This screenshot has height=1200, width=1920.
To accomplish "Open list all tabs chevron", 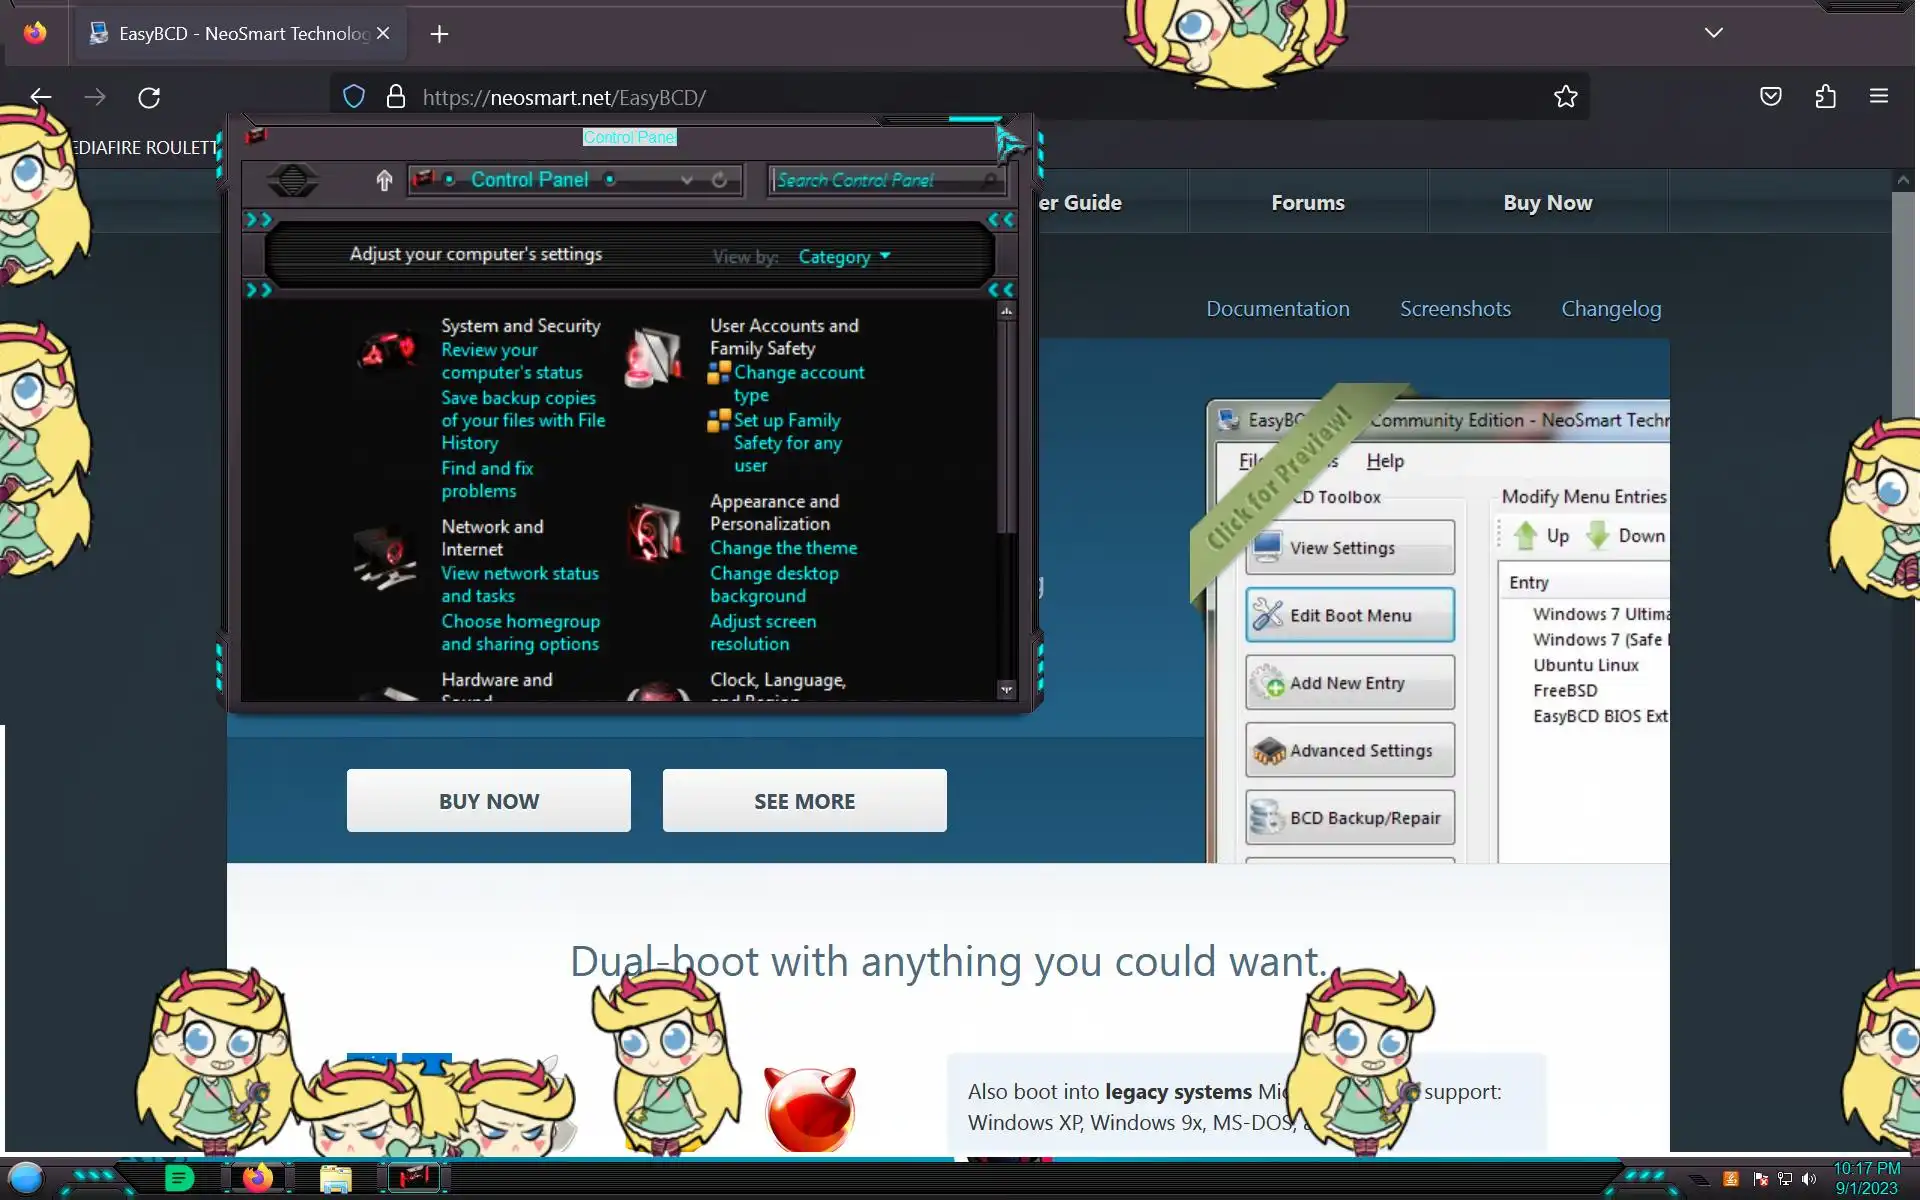I will pyautogui.click(x=1713, y=33).
